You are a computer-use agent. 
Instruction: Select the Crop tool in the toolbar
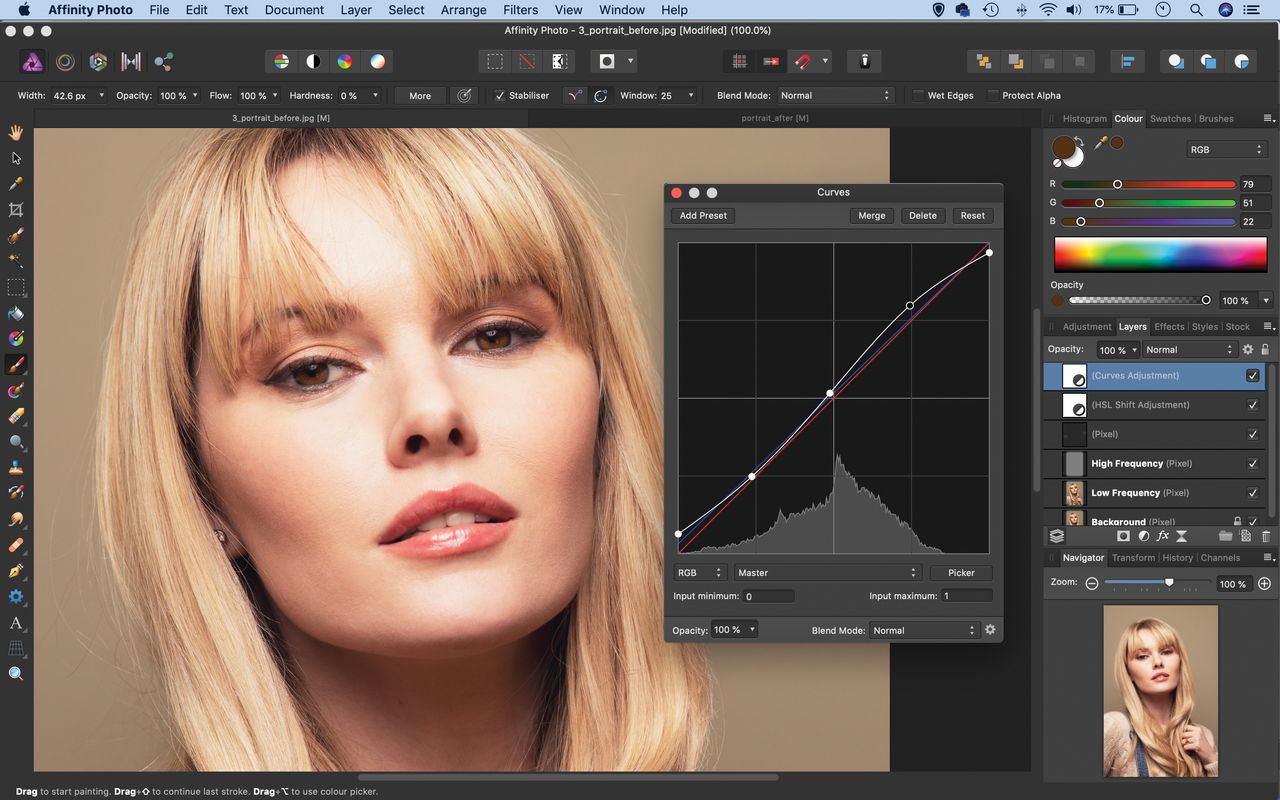(16, 210)
